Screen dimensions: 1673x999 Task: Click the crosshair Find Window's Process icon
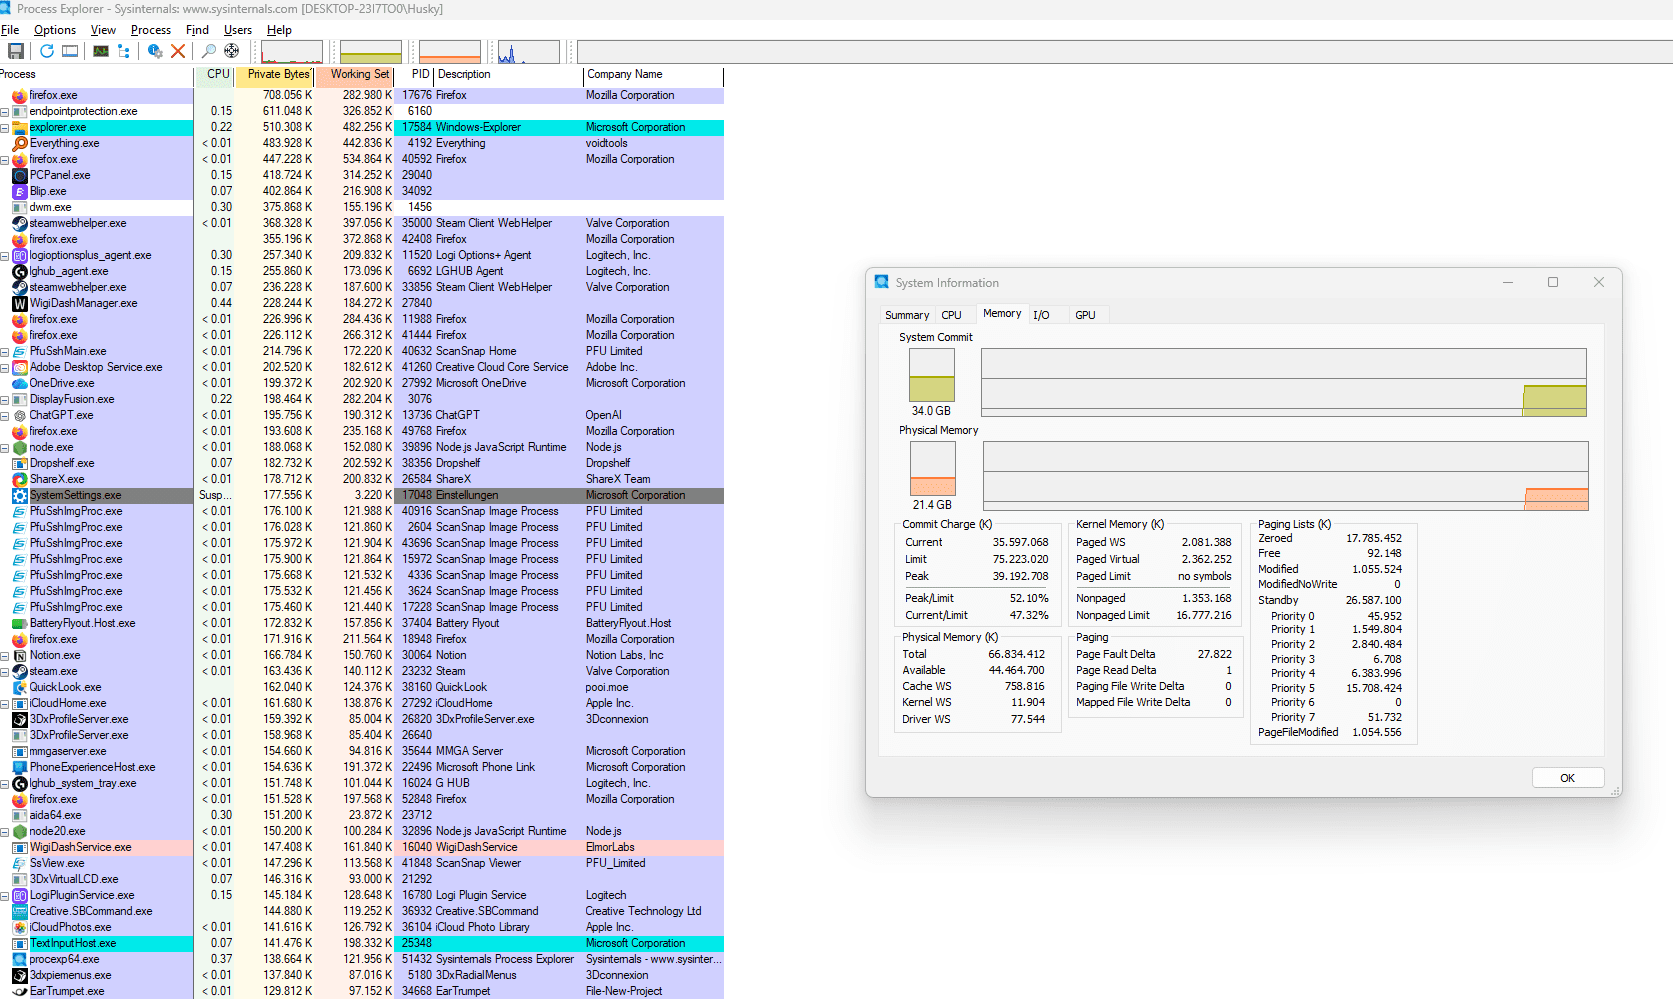[232, 51]
